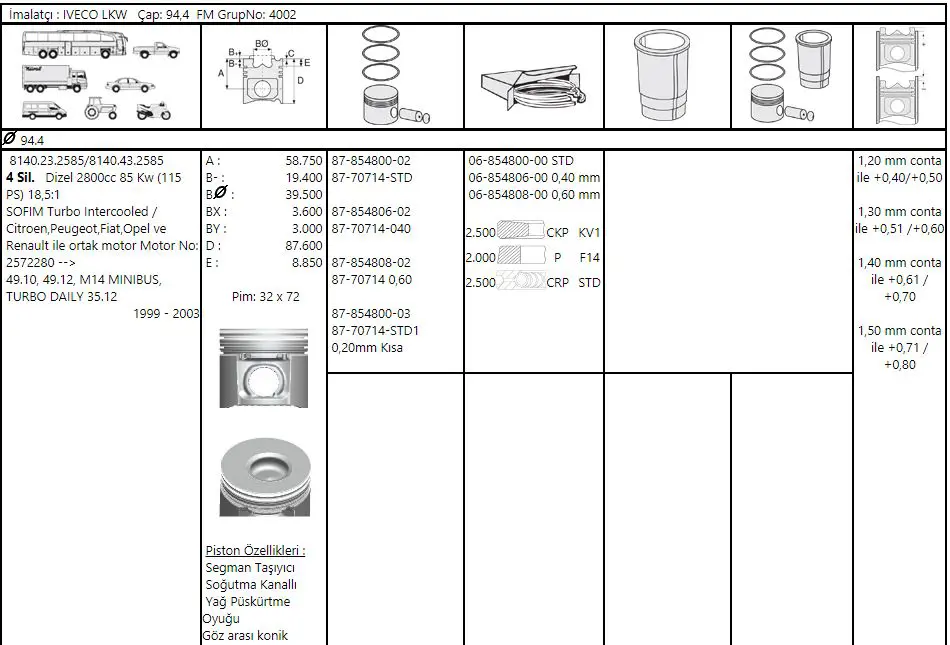Click the bus vehicle icon
950x645 pixels.
point(73,46)
